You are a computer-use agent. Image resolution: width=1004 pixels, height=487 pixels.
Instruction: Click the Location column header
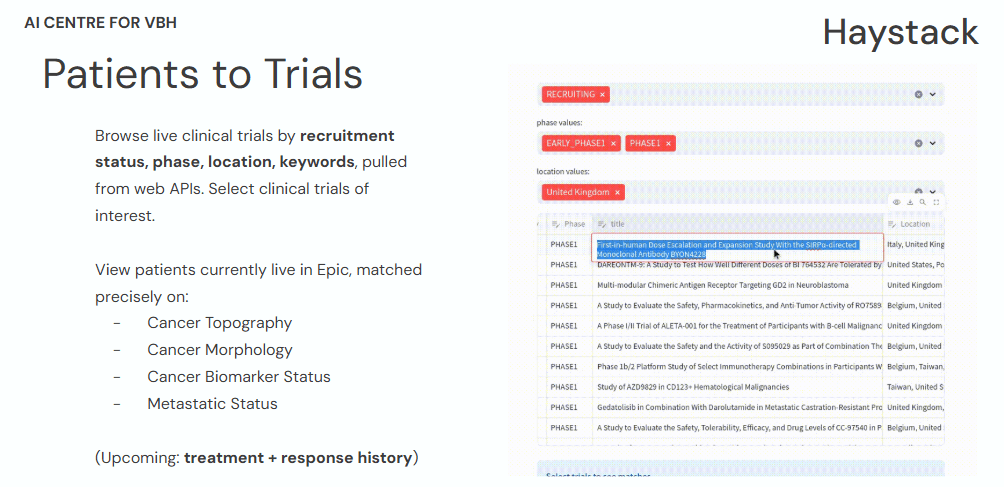coord(913,224)
